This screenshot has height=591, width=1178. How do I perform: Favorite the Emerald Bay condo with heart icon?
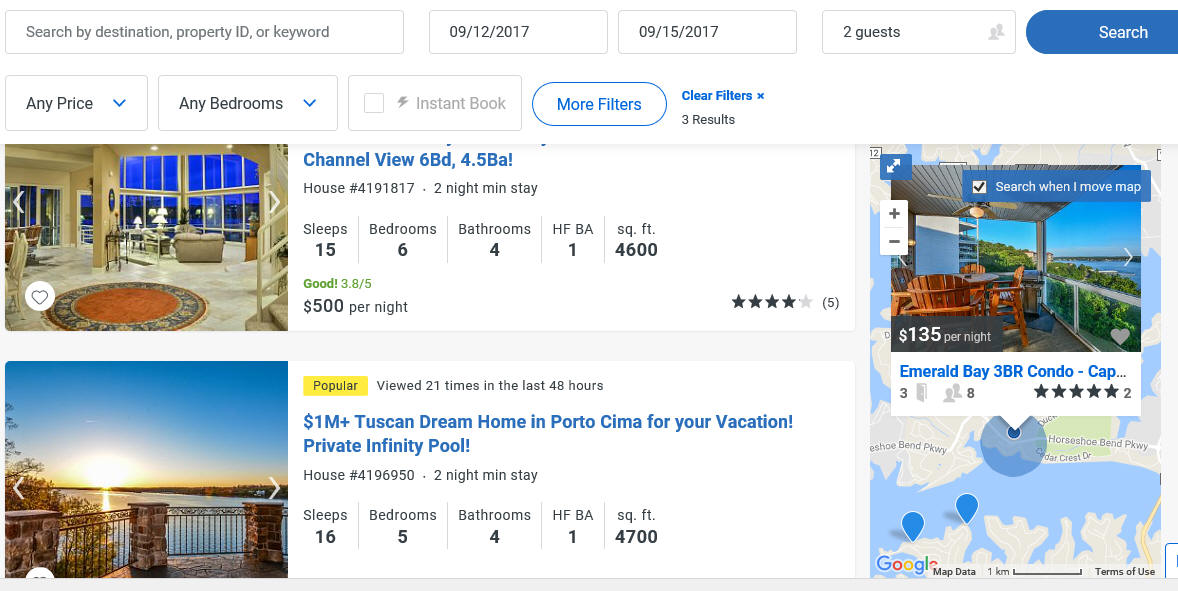1120,336
